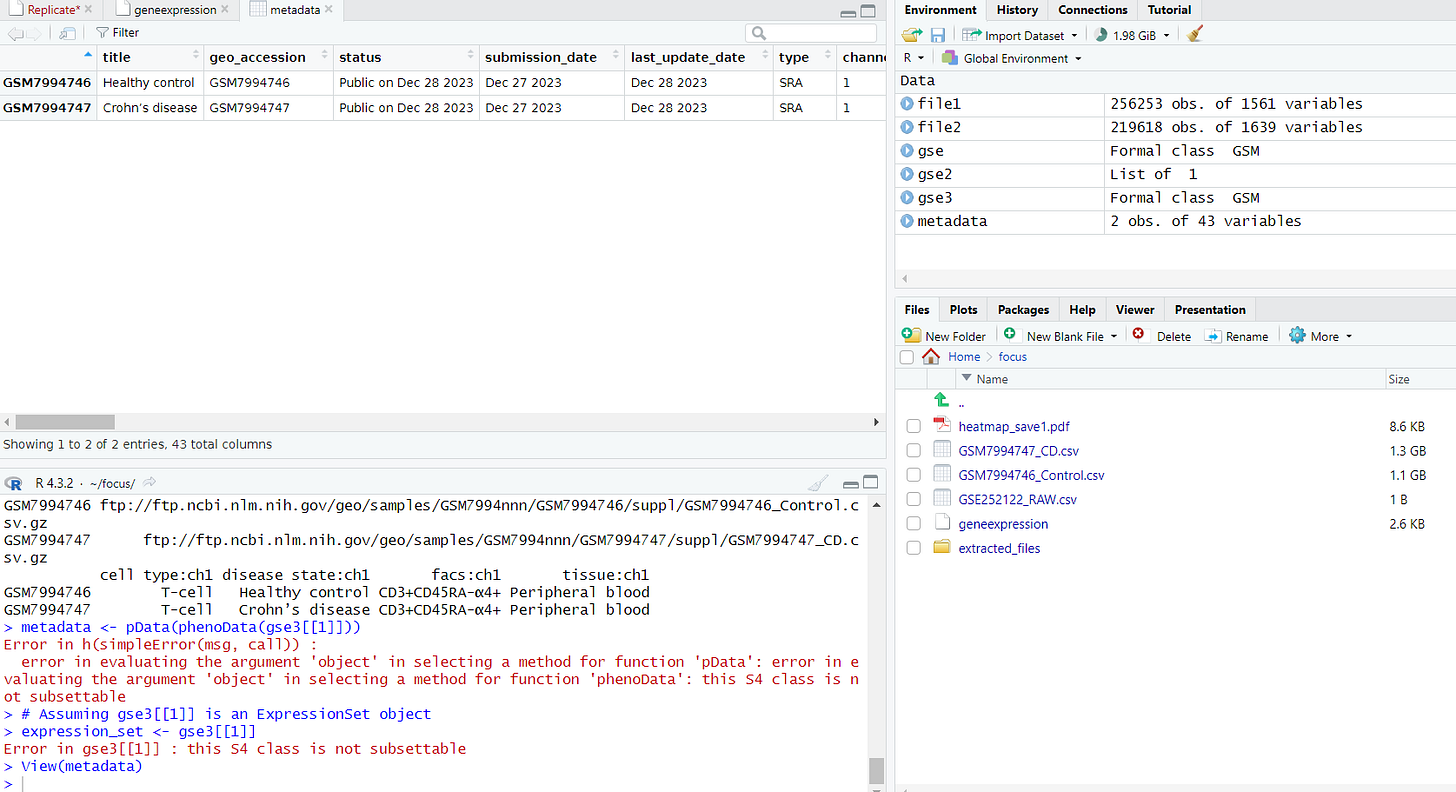The image size is (1456, 792).
Task: Tick the checkbox beside heatmap_save1.pdf
Action: (x=913, y=426)
